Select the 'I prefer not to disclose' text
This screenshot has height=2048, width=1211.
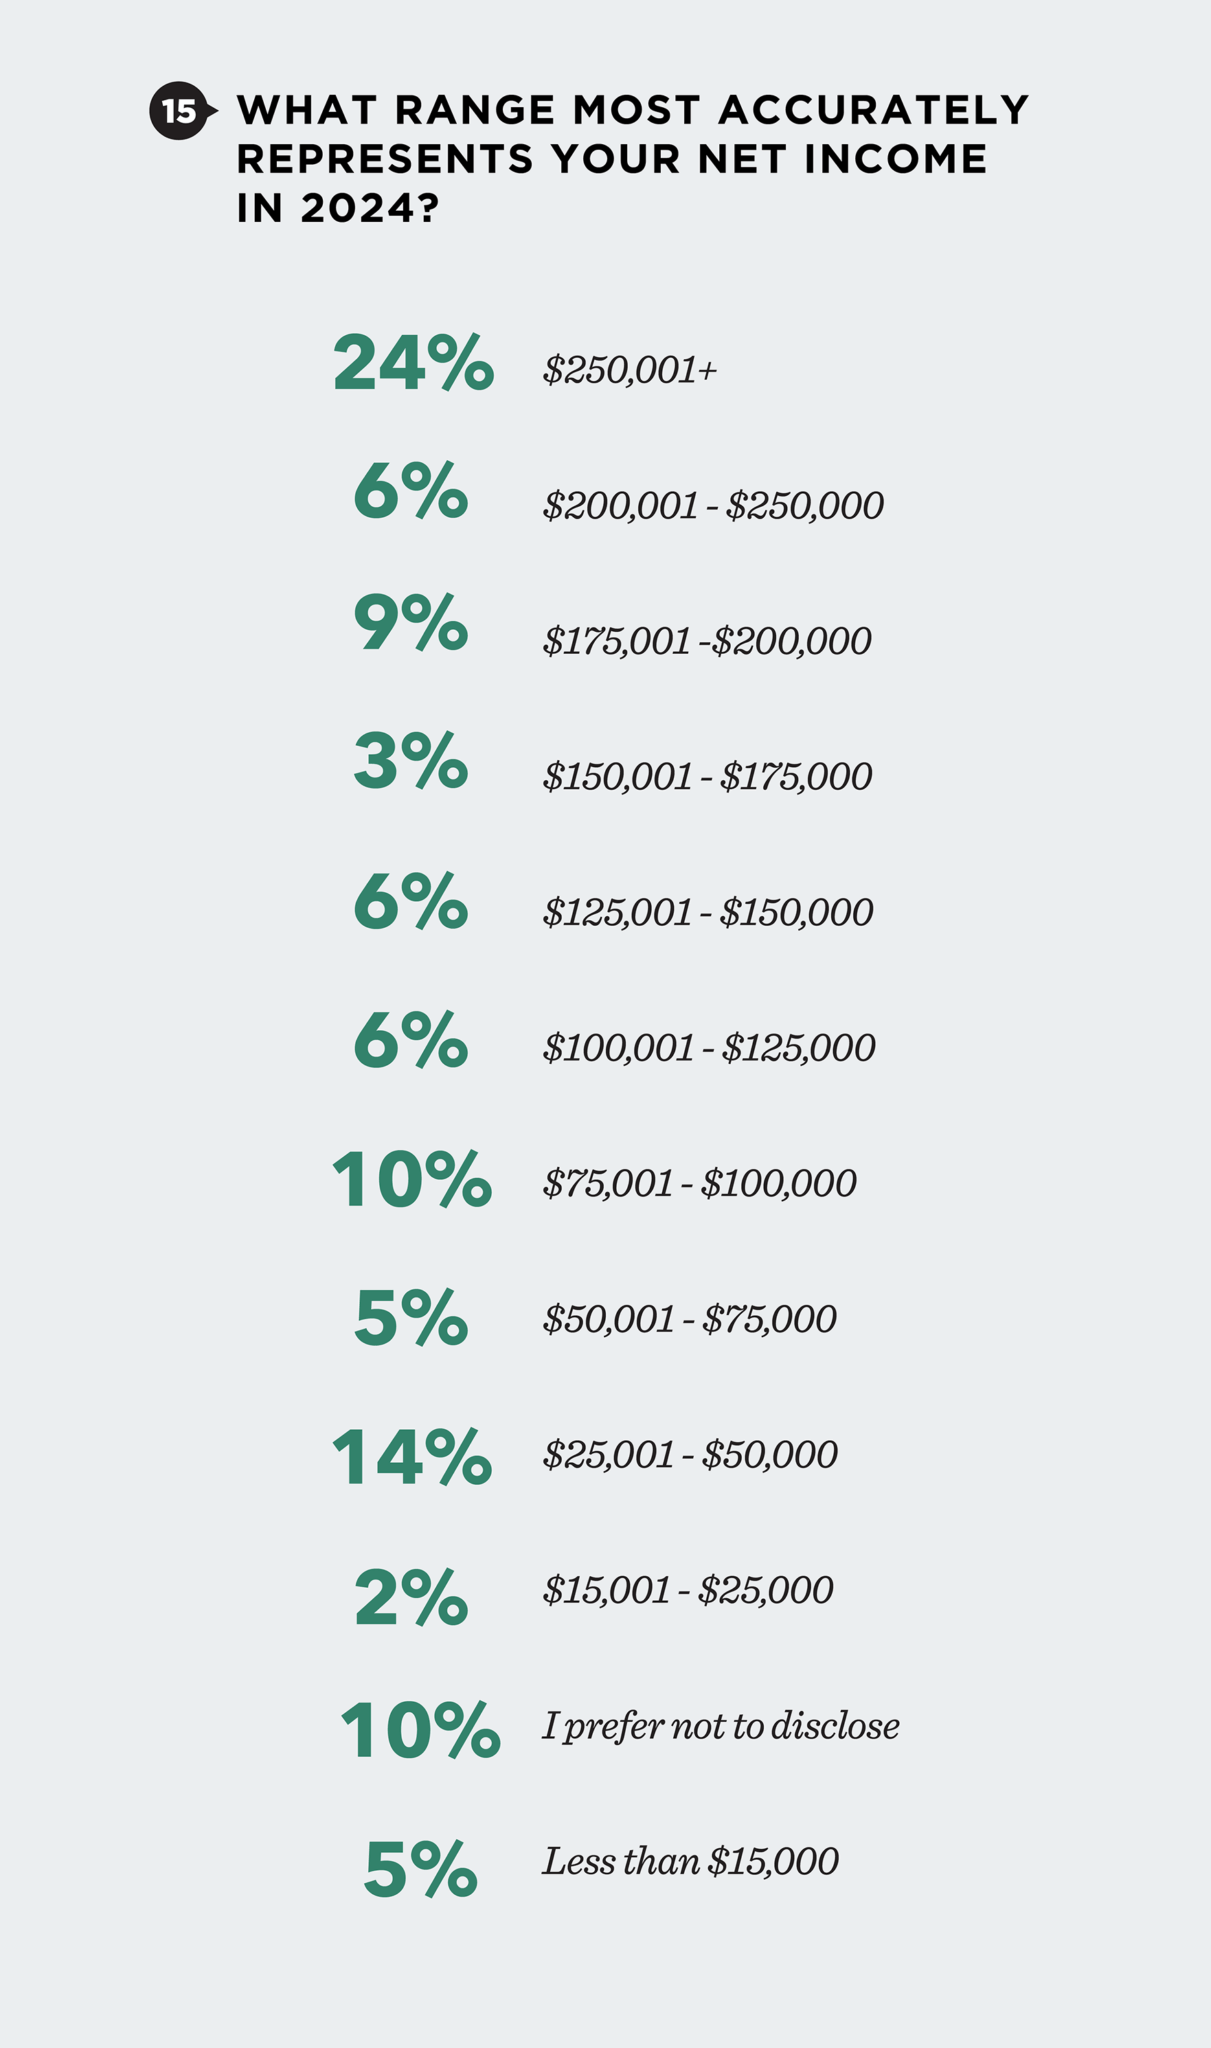click(721, 1726)
